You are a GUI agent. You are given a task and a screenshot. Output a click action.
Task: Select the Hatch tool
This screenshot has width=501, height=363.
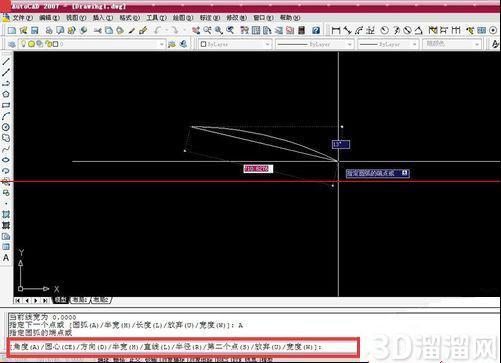click(6, 214)
